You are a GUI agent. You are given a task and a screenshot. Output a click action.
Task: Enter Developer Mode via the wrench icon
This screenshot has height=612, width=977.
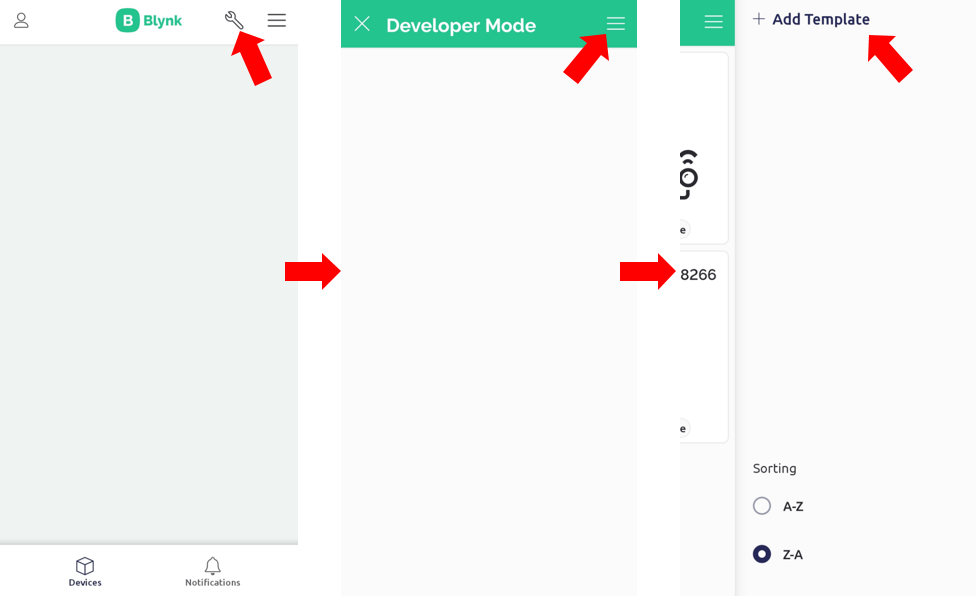[x=234, y=18]
